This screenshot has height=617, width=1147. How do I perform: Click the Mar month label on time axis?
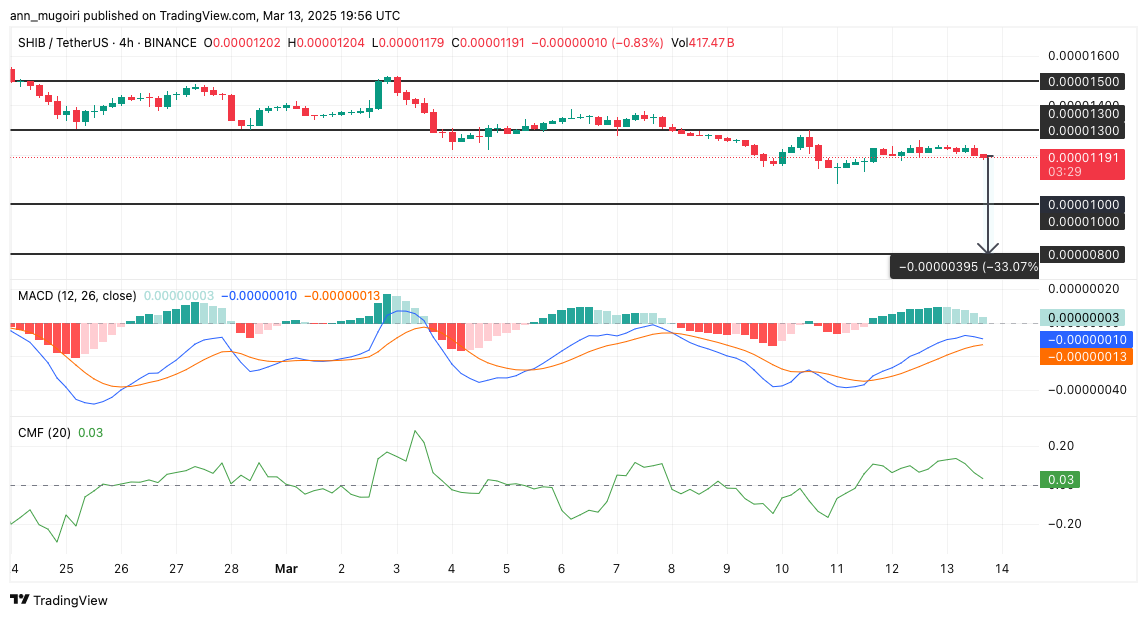tap(286, 569)
